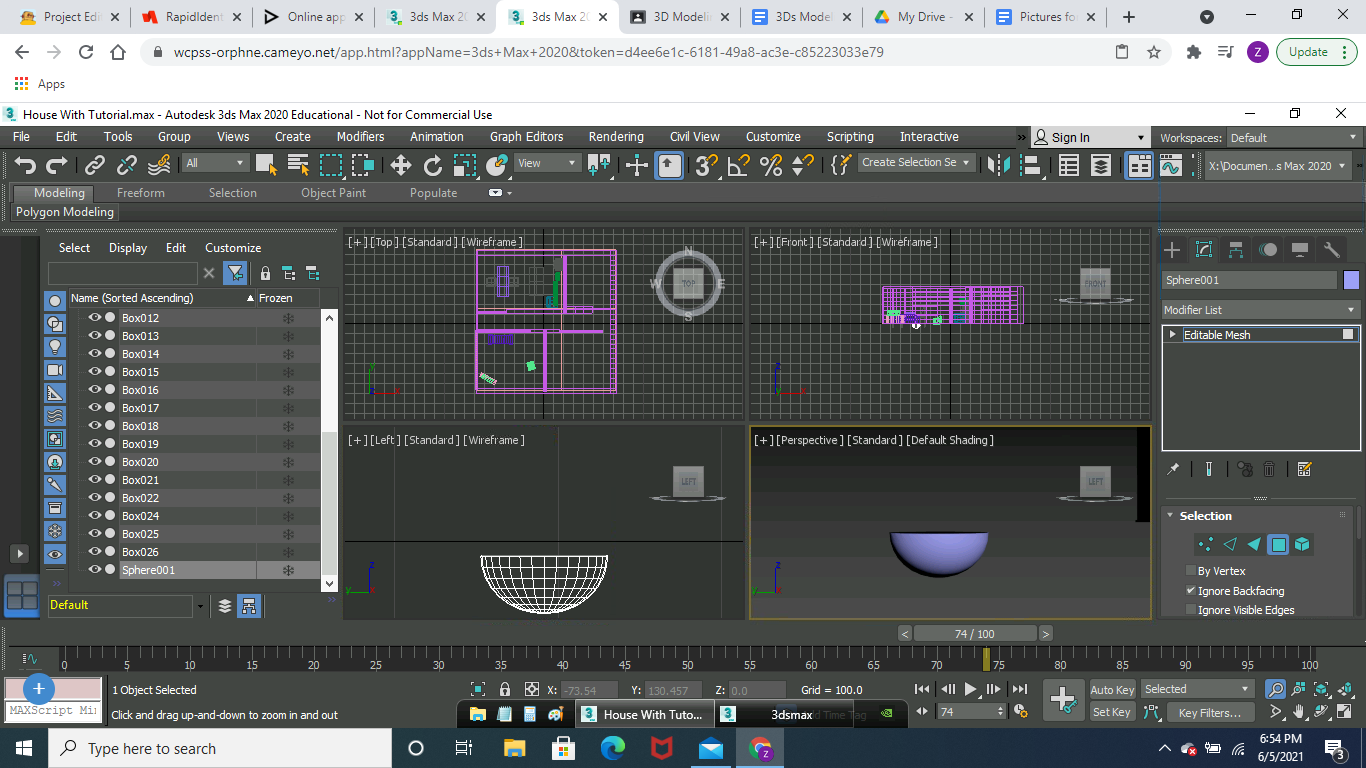Toggle frozen state of Box016

tap(288, 390)
